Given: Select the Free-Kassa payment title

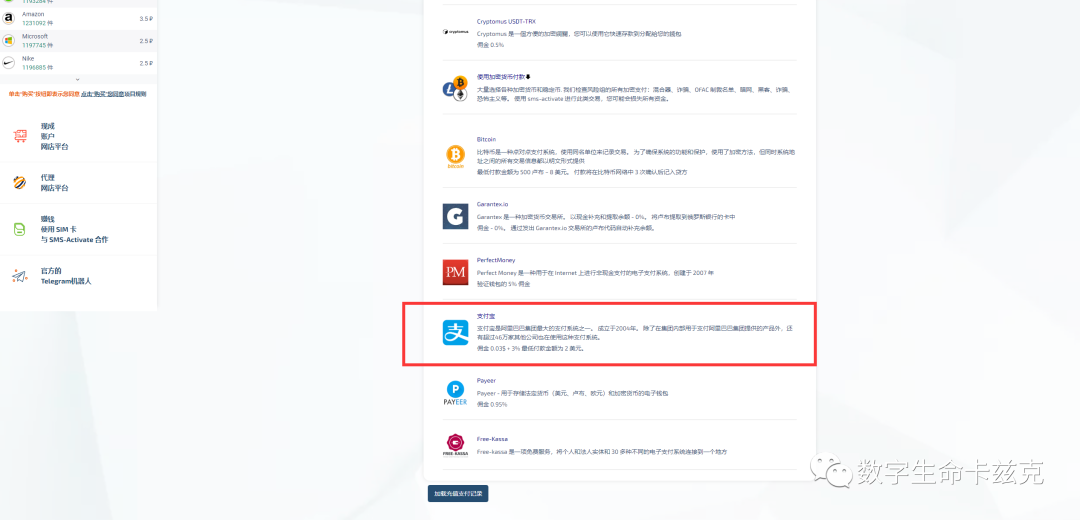Looking at the screenshot, I should point(491,438).
